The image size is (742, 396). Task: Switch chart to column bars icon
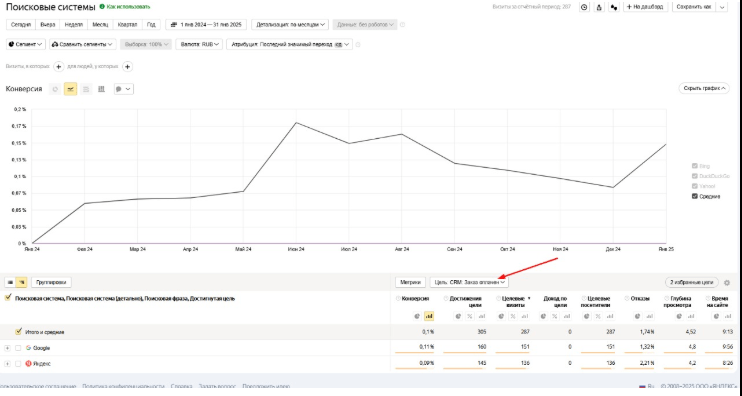click(101, 89)
